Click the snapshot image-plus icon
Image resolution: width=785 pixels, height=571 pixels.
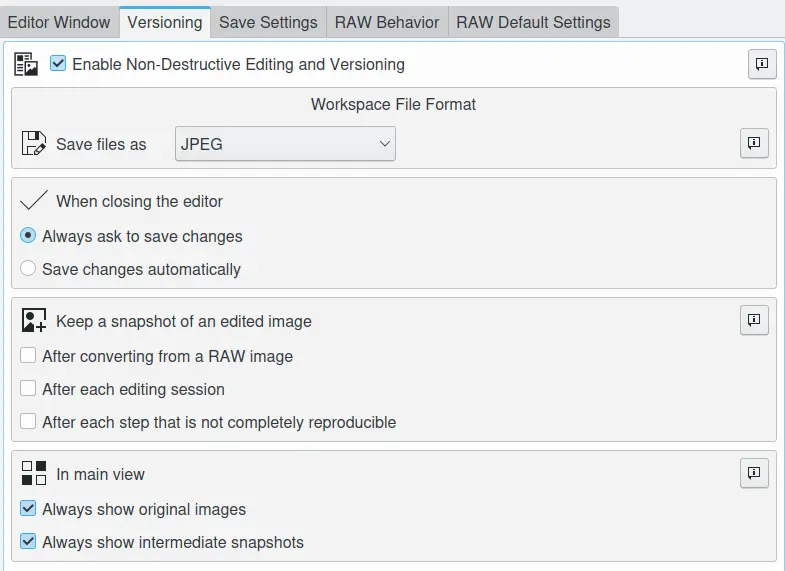34,321
